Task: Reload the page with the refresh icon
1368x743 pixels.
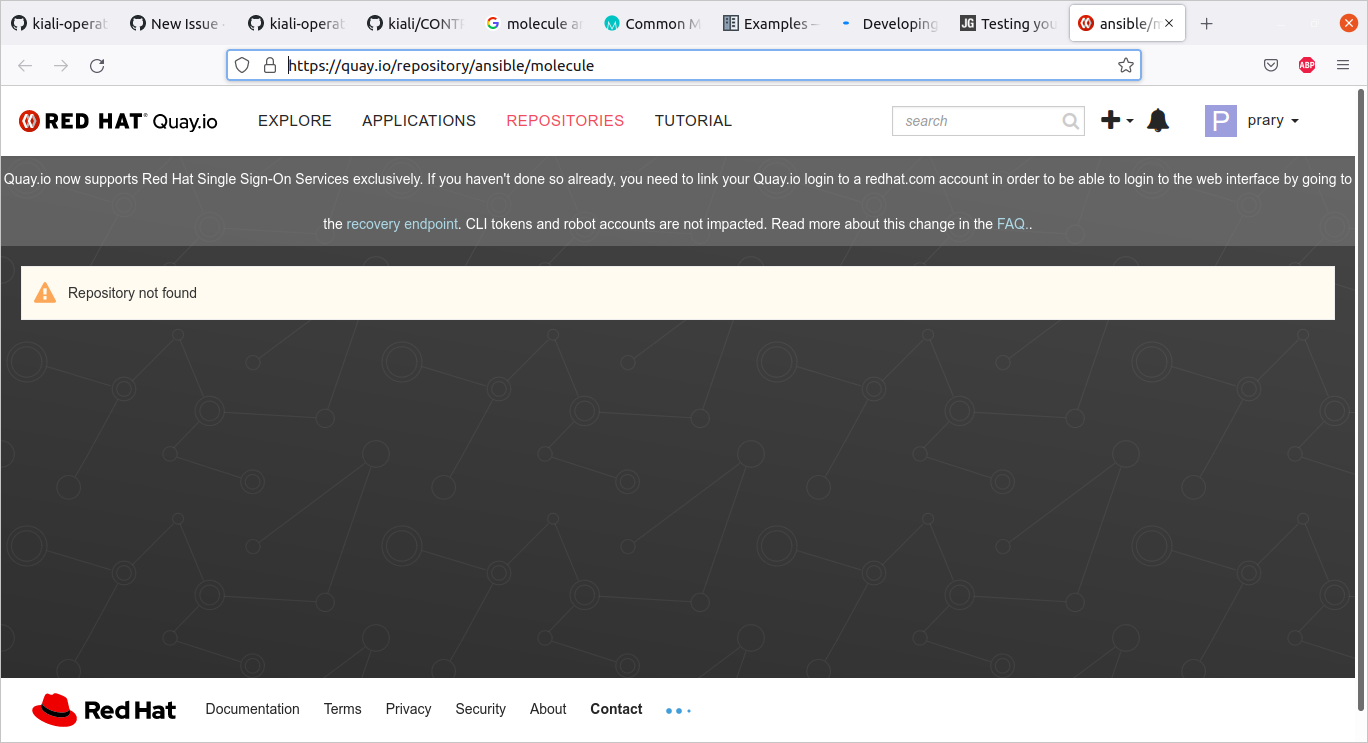Action: [97, 64]
